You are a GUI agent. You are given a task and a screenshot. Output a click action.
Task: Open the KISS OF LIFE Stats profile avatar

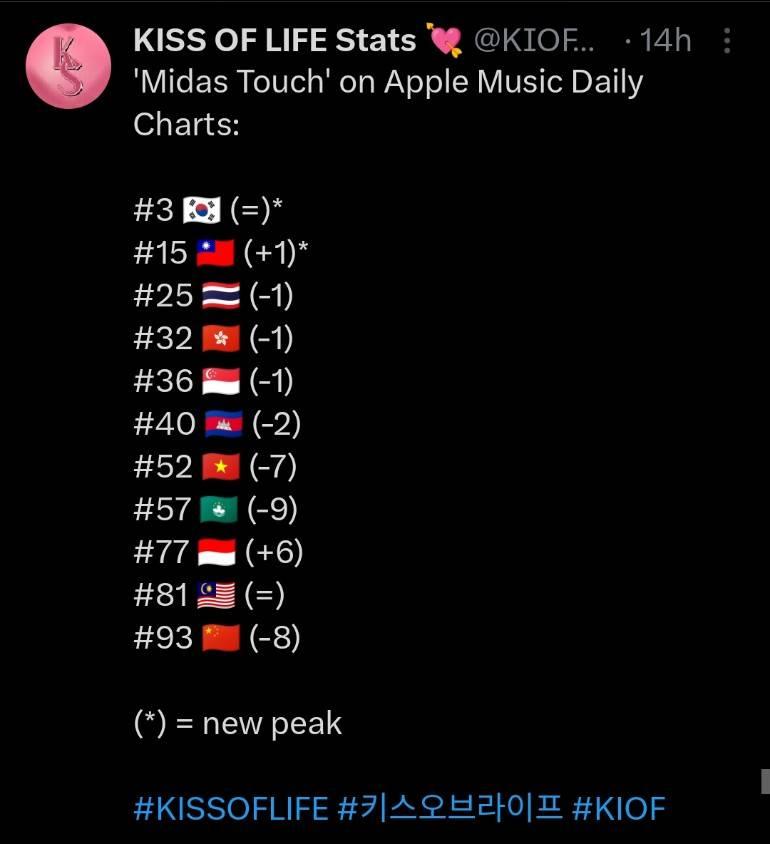[x=68, y=66]
